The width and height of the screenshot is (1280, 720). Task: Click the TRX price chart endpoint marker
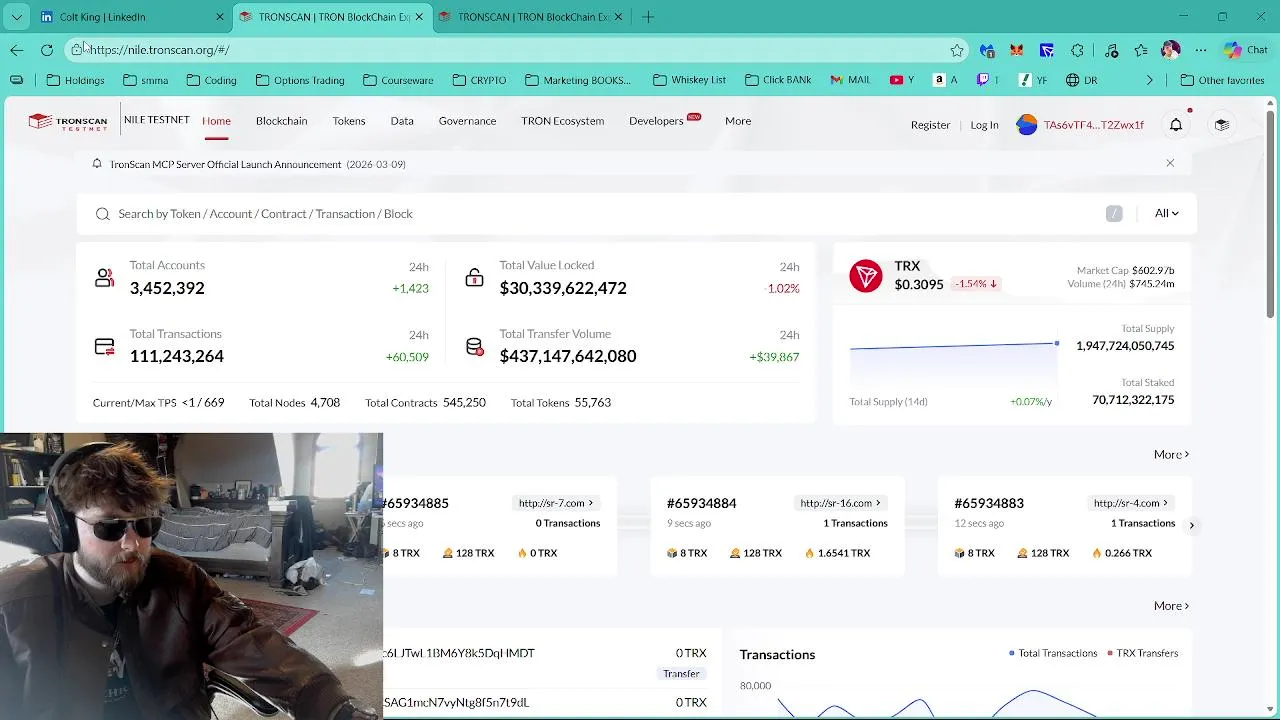coord(1056,344)
